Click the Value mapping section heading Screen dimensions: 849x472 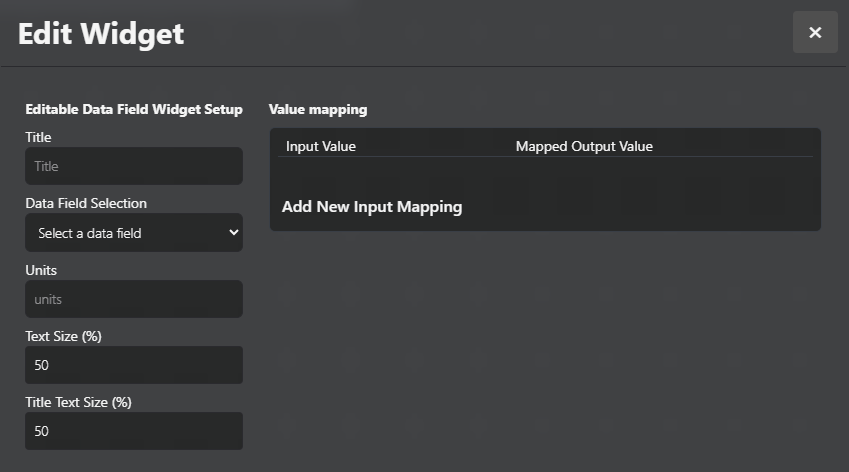318,109
